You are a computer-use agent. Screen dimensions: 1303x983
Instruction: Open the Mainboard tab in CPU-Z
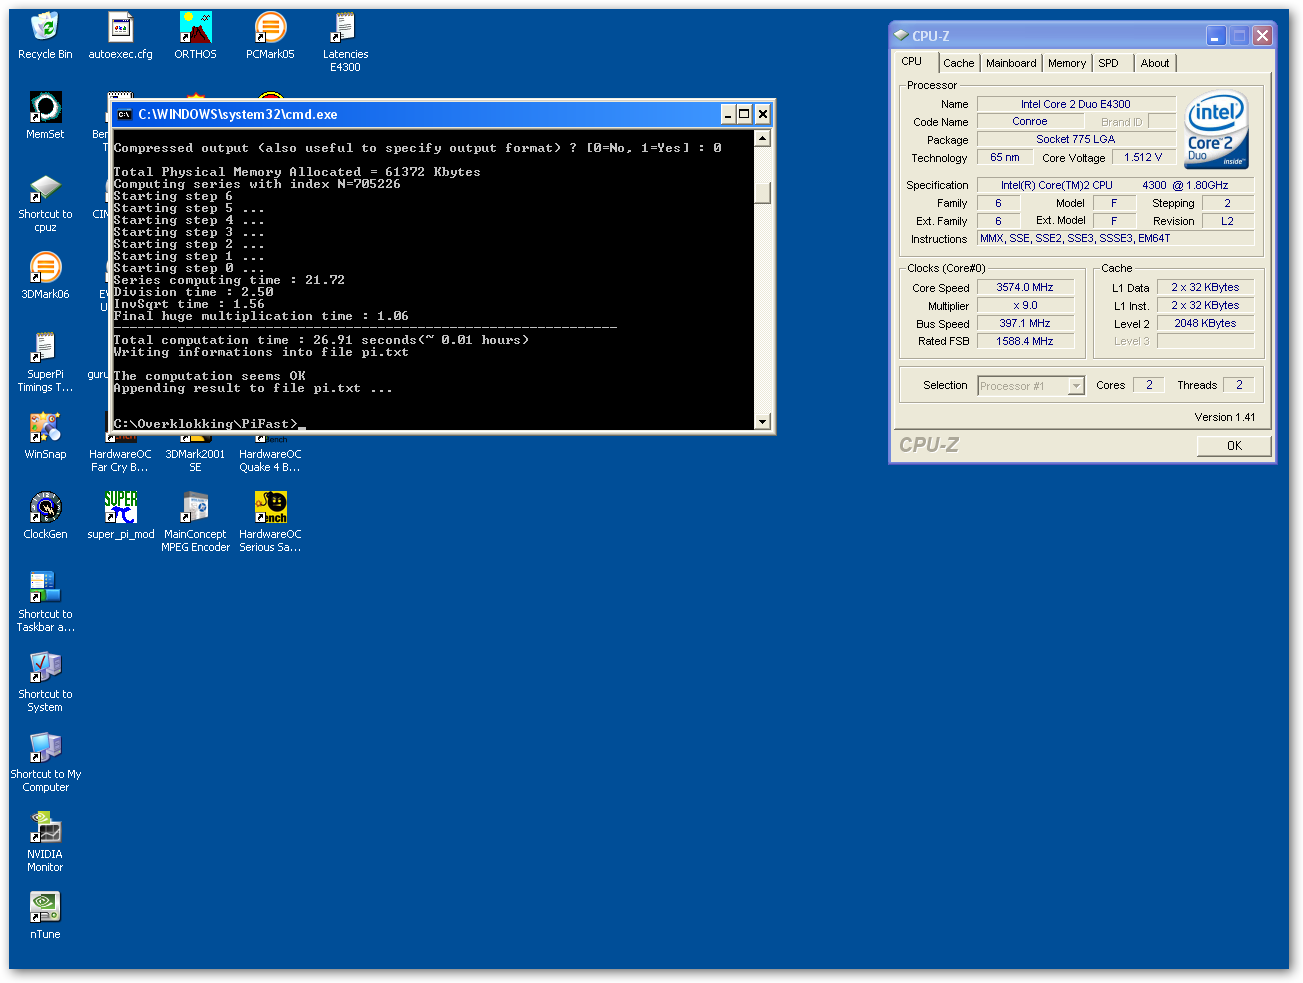1011,63
